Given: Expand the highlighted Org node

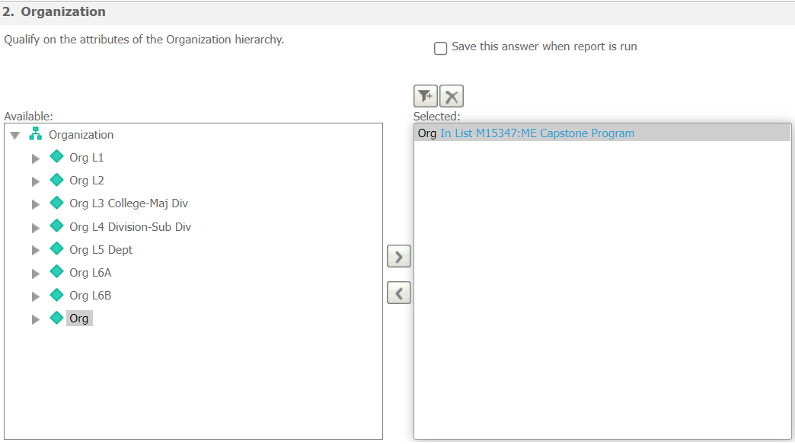Looking at the screenshot, I should click(x=35, y=319).
